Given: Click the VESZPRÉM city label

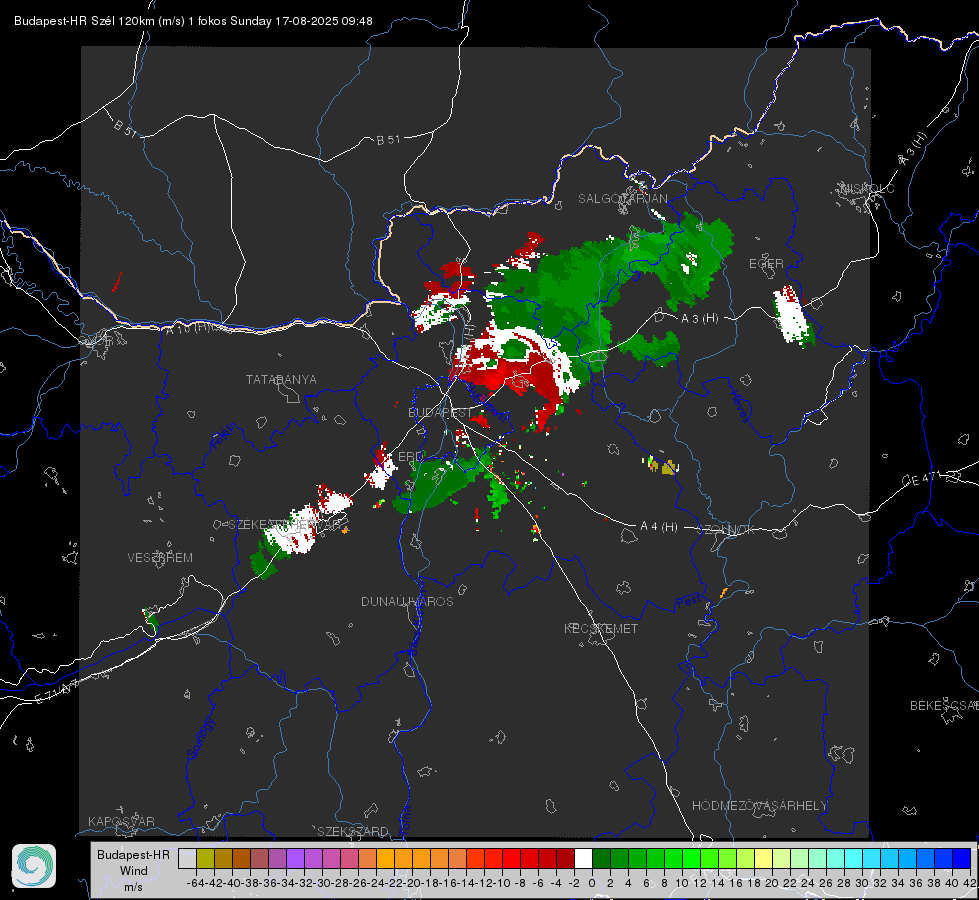Looking at the screenshot, I should coord(160,557).
